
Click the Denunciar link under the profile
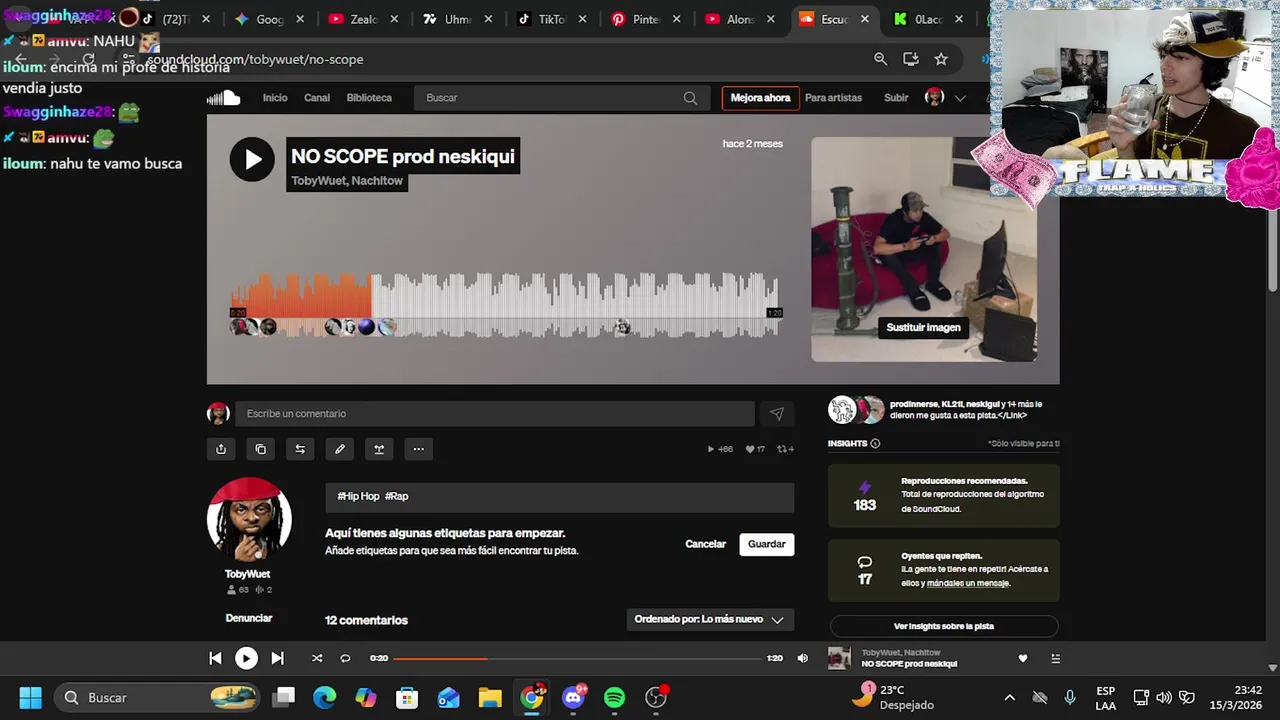(x=249, y=618)
